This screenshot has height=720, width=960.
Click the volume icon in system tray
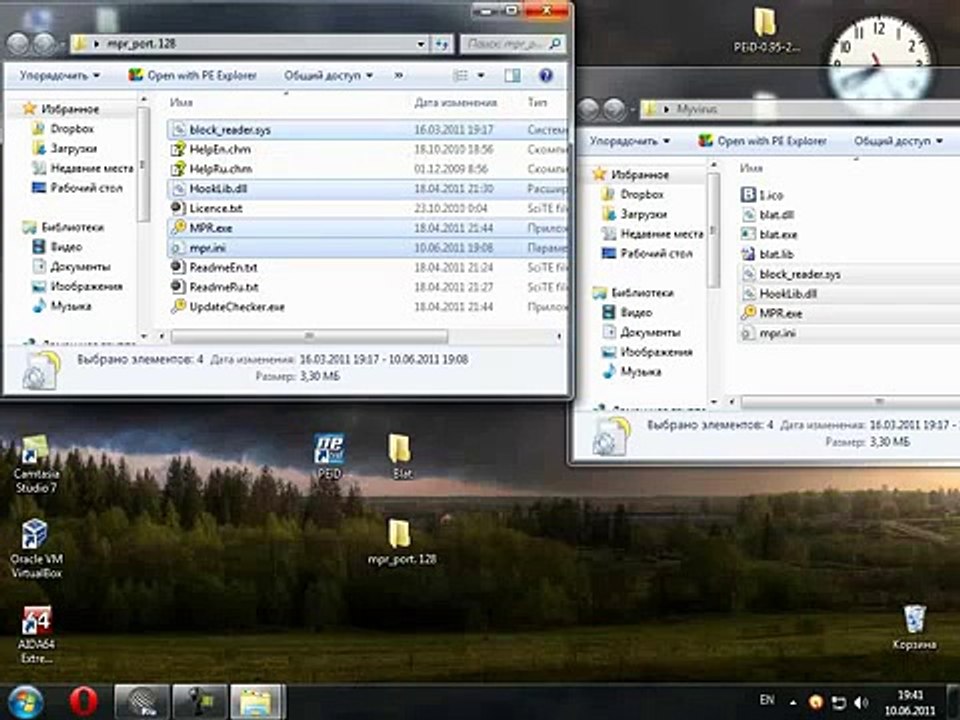861,702
